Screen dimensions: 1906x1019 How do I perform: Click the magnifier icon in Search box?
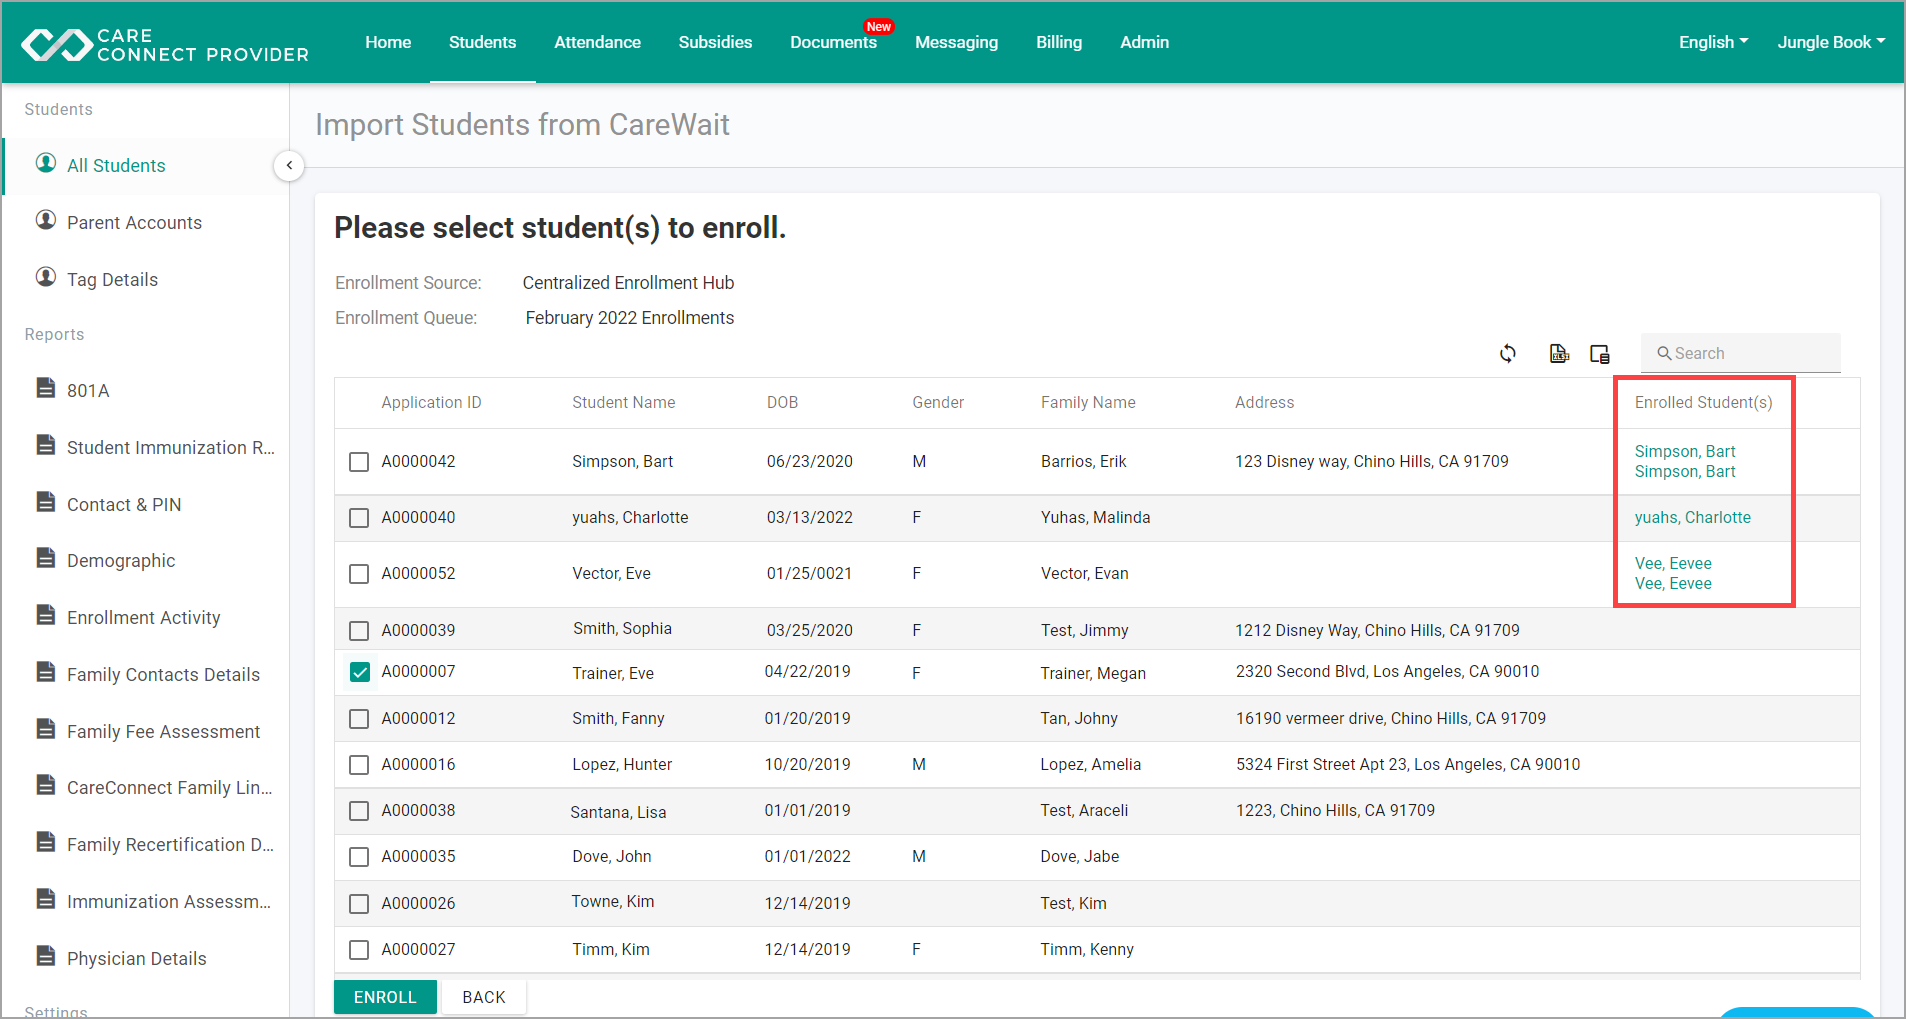tap(1665, 353)
